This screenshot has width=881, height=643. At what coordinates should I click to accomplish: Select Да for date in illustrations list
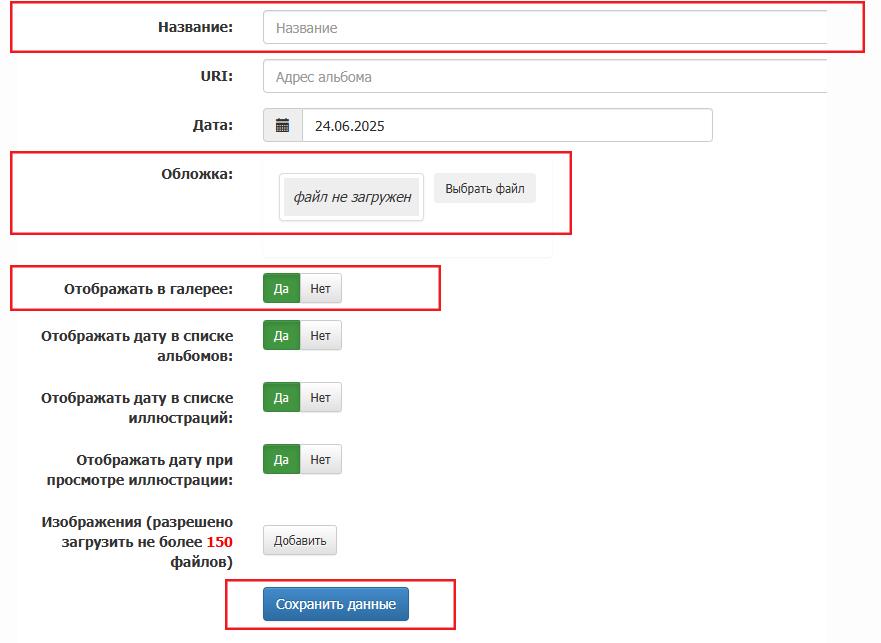coord(281,398)
